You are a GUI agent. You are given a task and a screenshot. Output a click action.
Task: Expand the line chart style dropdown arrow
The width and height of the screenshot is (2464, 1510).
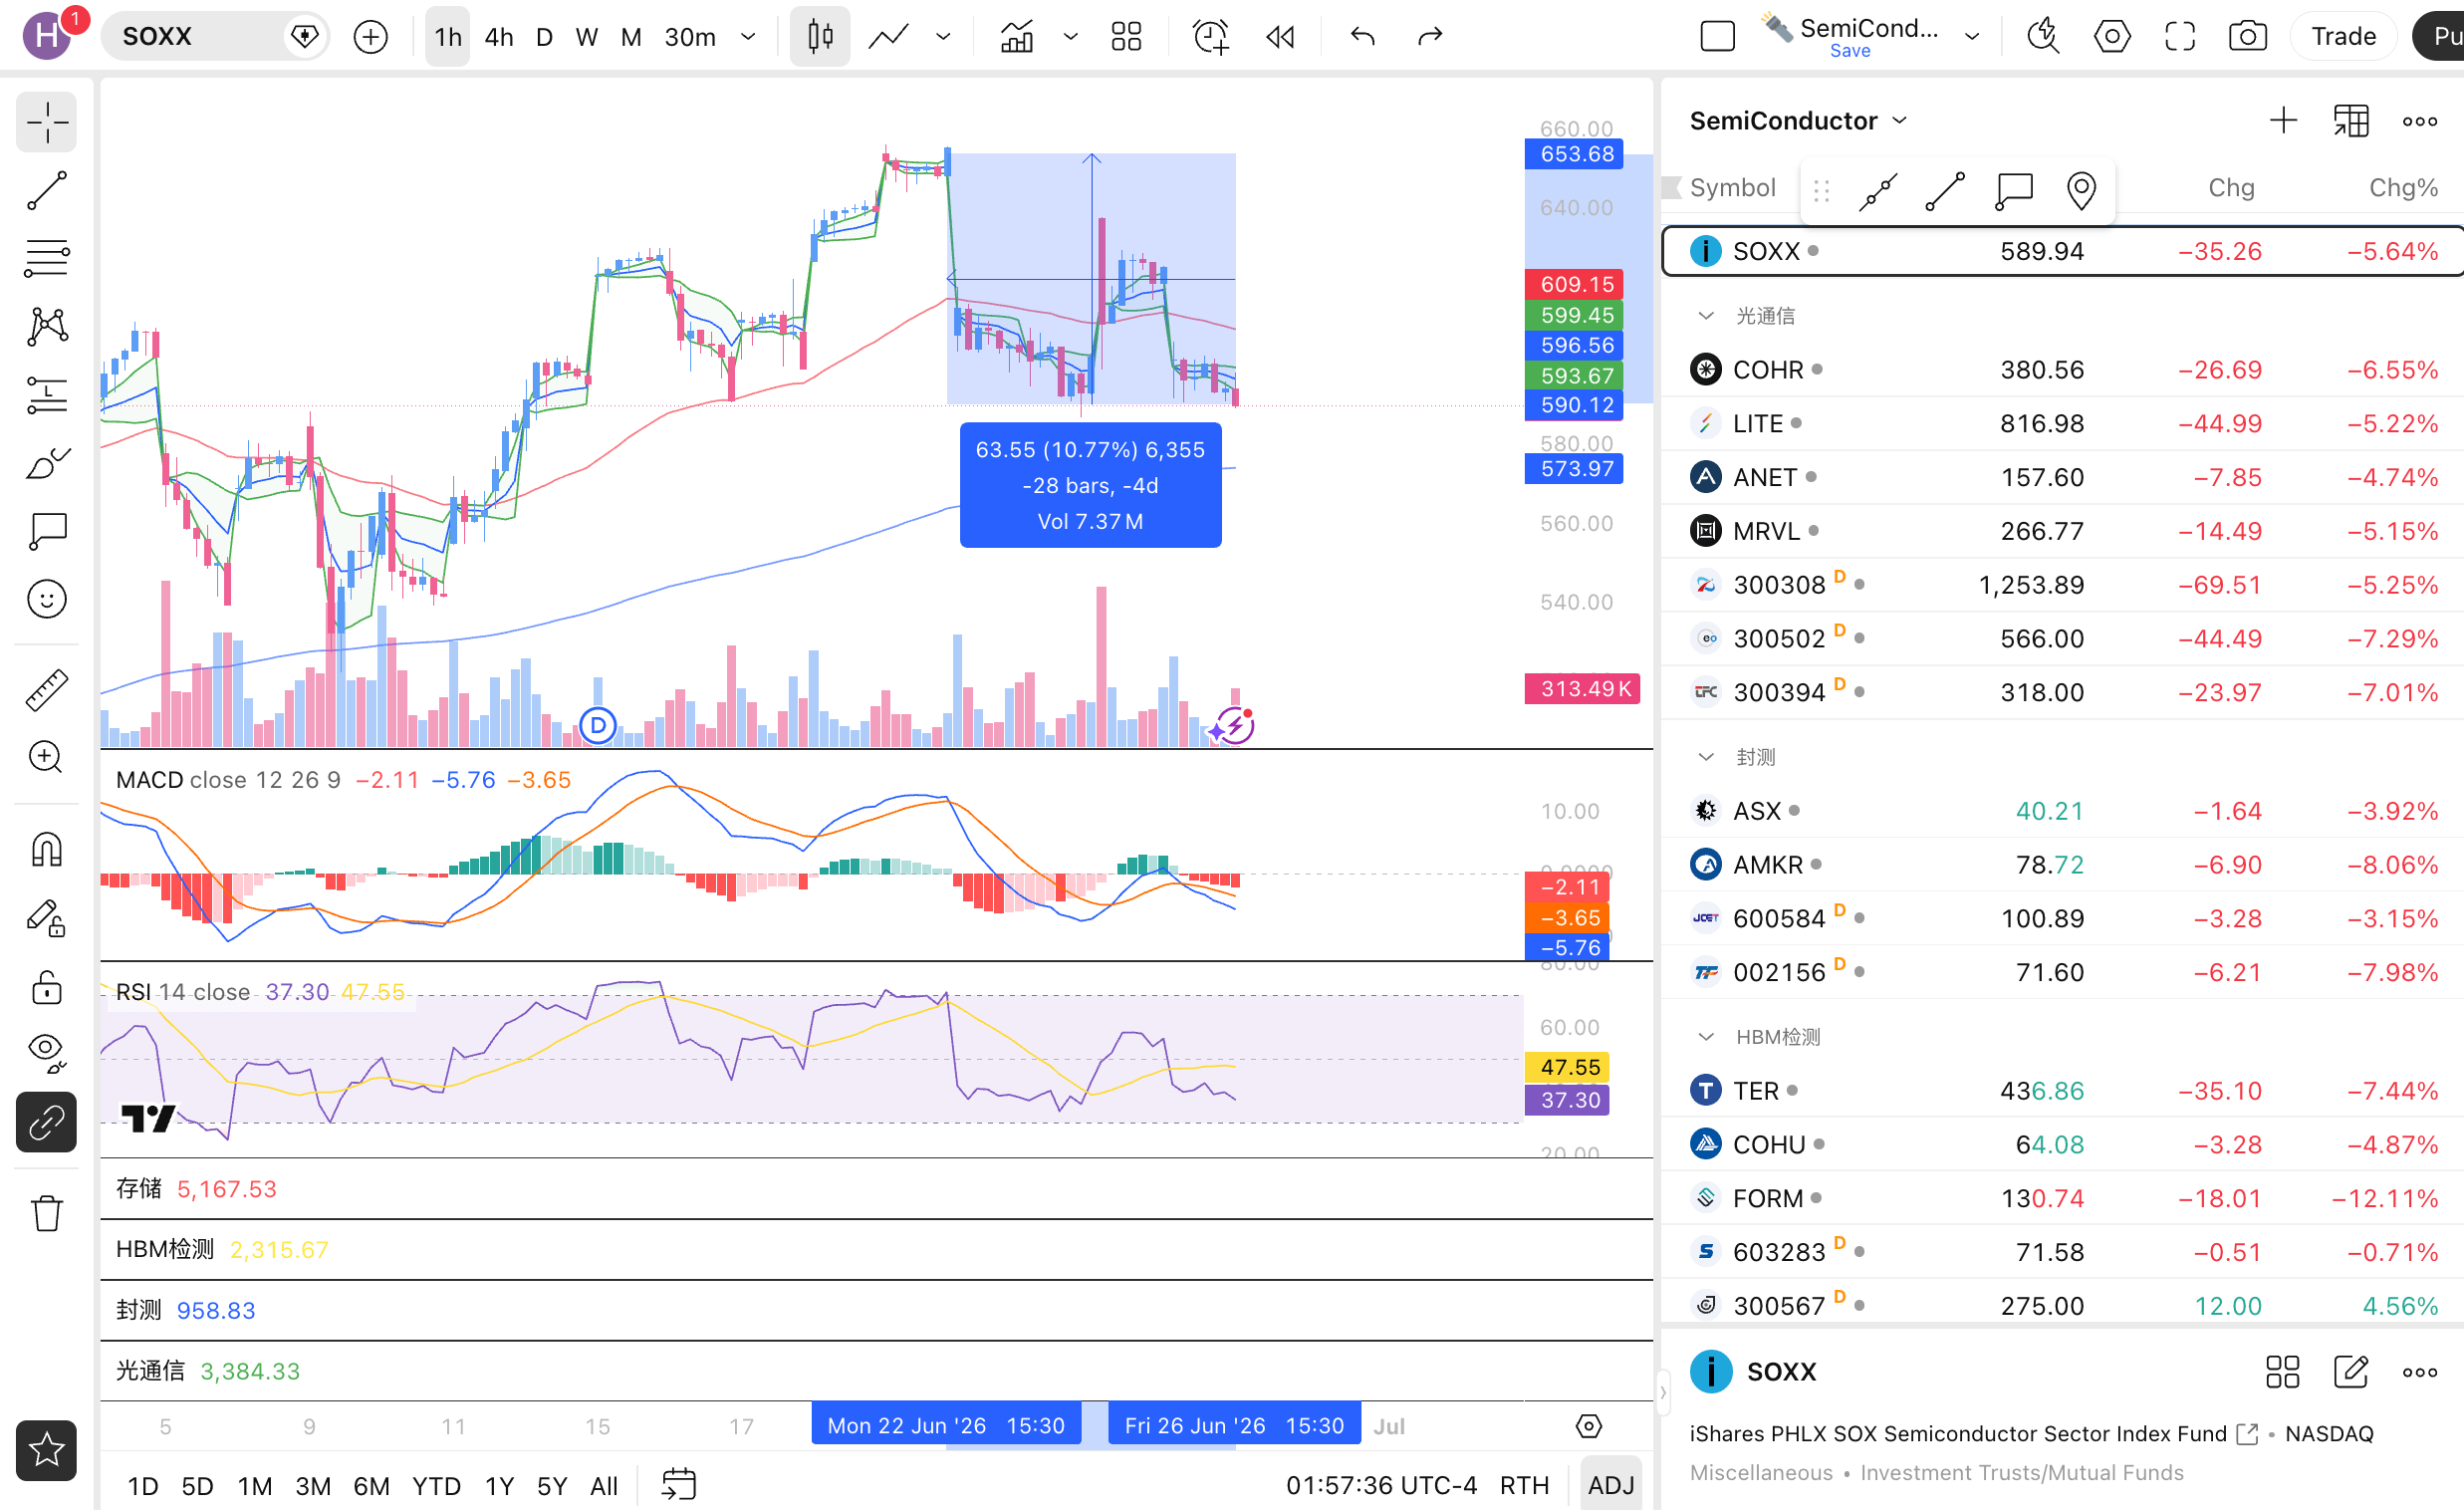943,37
